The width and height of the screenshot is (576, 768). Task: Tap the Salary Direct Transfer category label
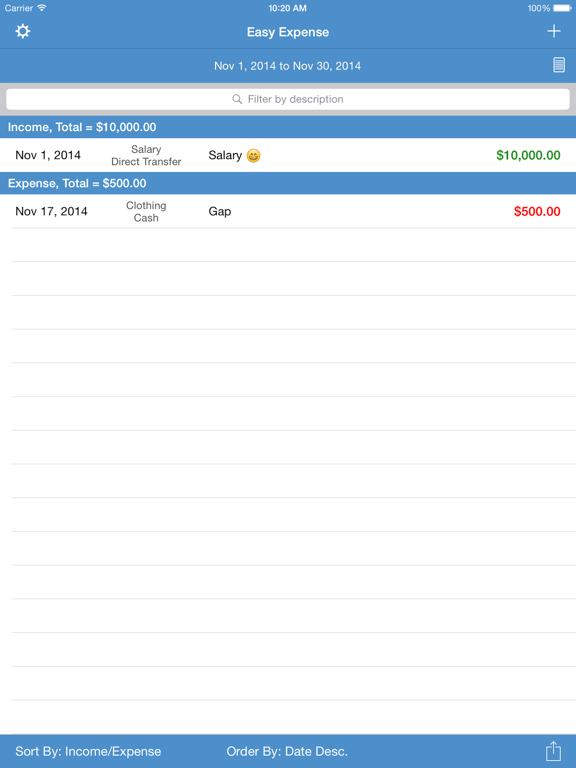click(x=146, y=155)
